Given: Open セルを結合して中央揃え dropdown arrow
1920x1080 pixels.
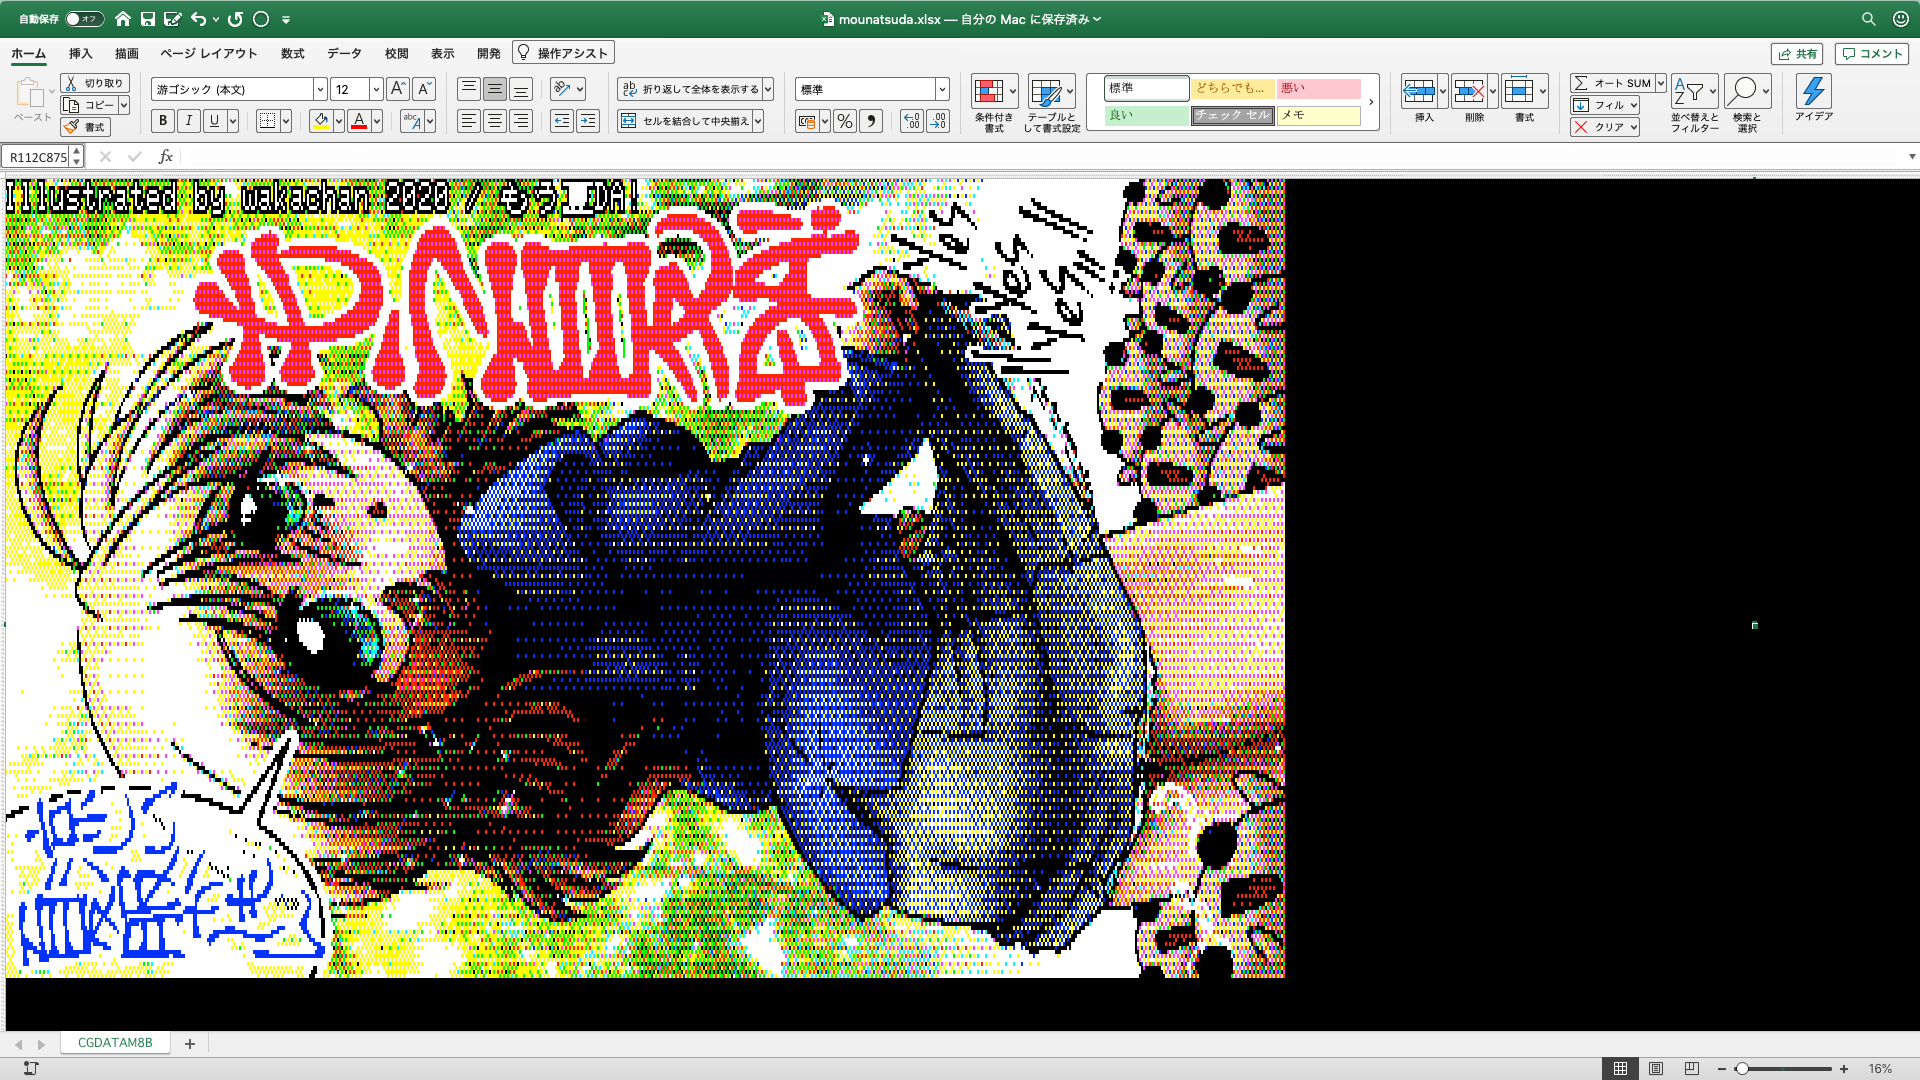Looking at the screenshot, I should pos(758,121).
